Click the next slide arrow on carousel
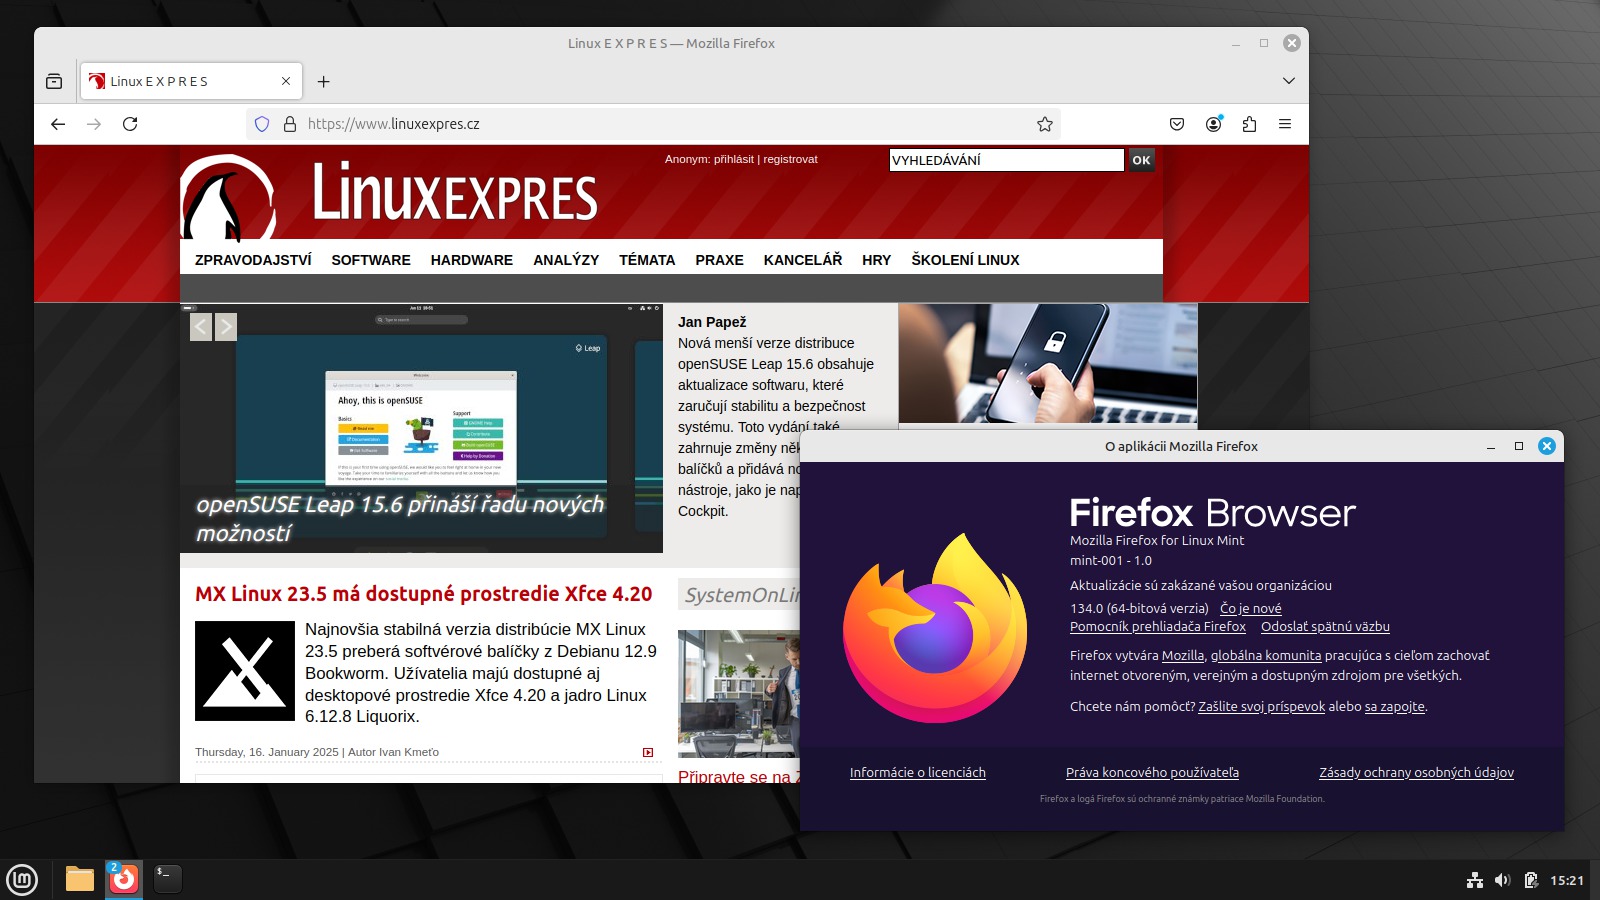 click(x=226, y=327)
